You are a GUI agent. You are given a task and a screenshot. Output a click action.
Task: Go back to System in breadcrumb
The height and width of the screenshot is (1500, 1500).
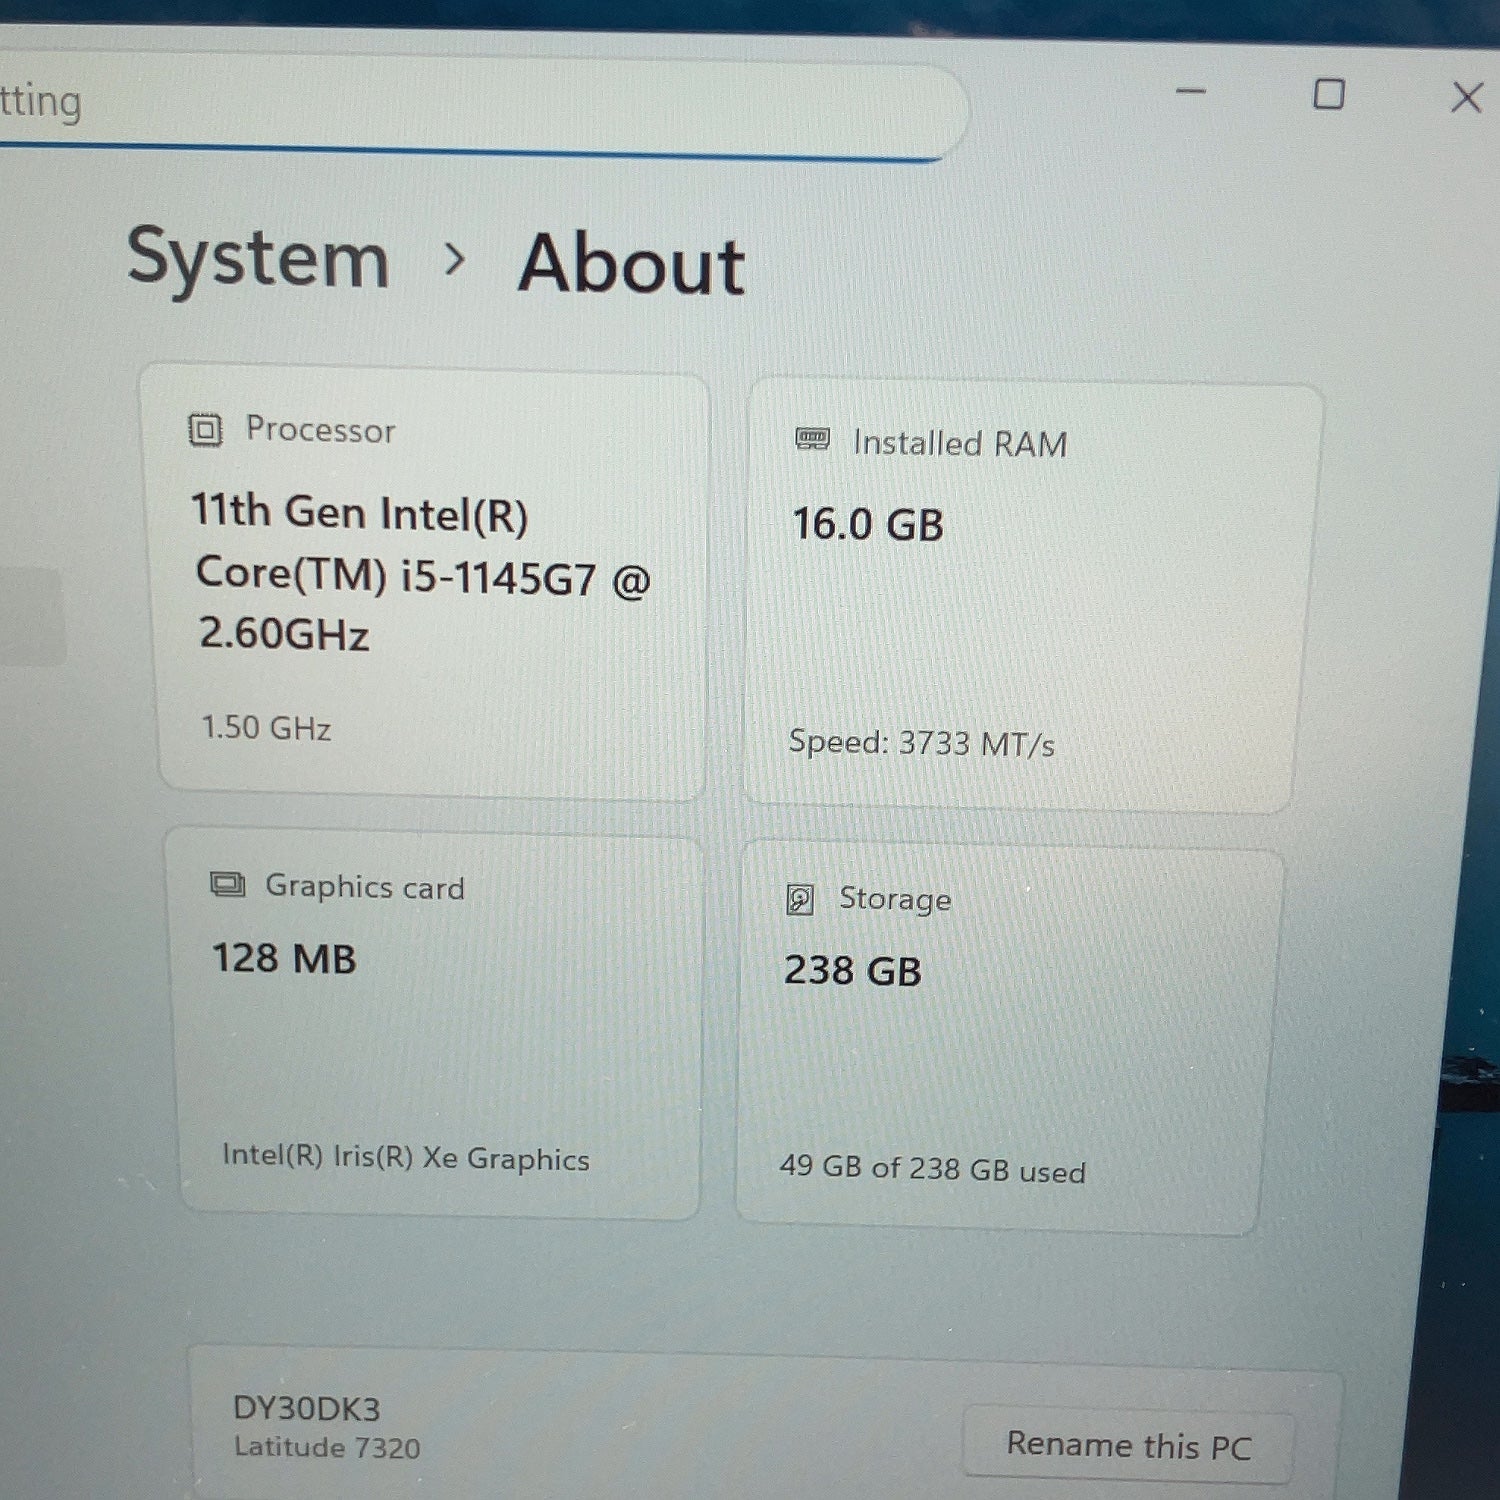(x=258, y=258)
